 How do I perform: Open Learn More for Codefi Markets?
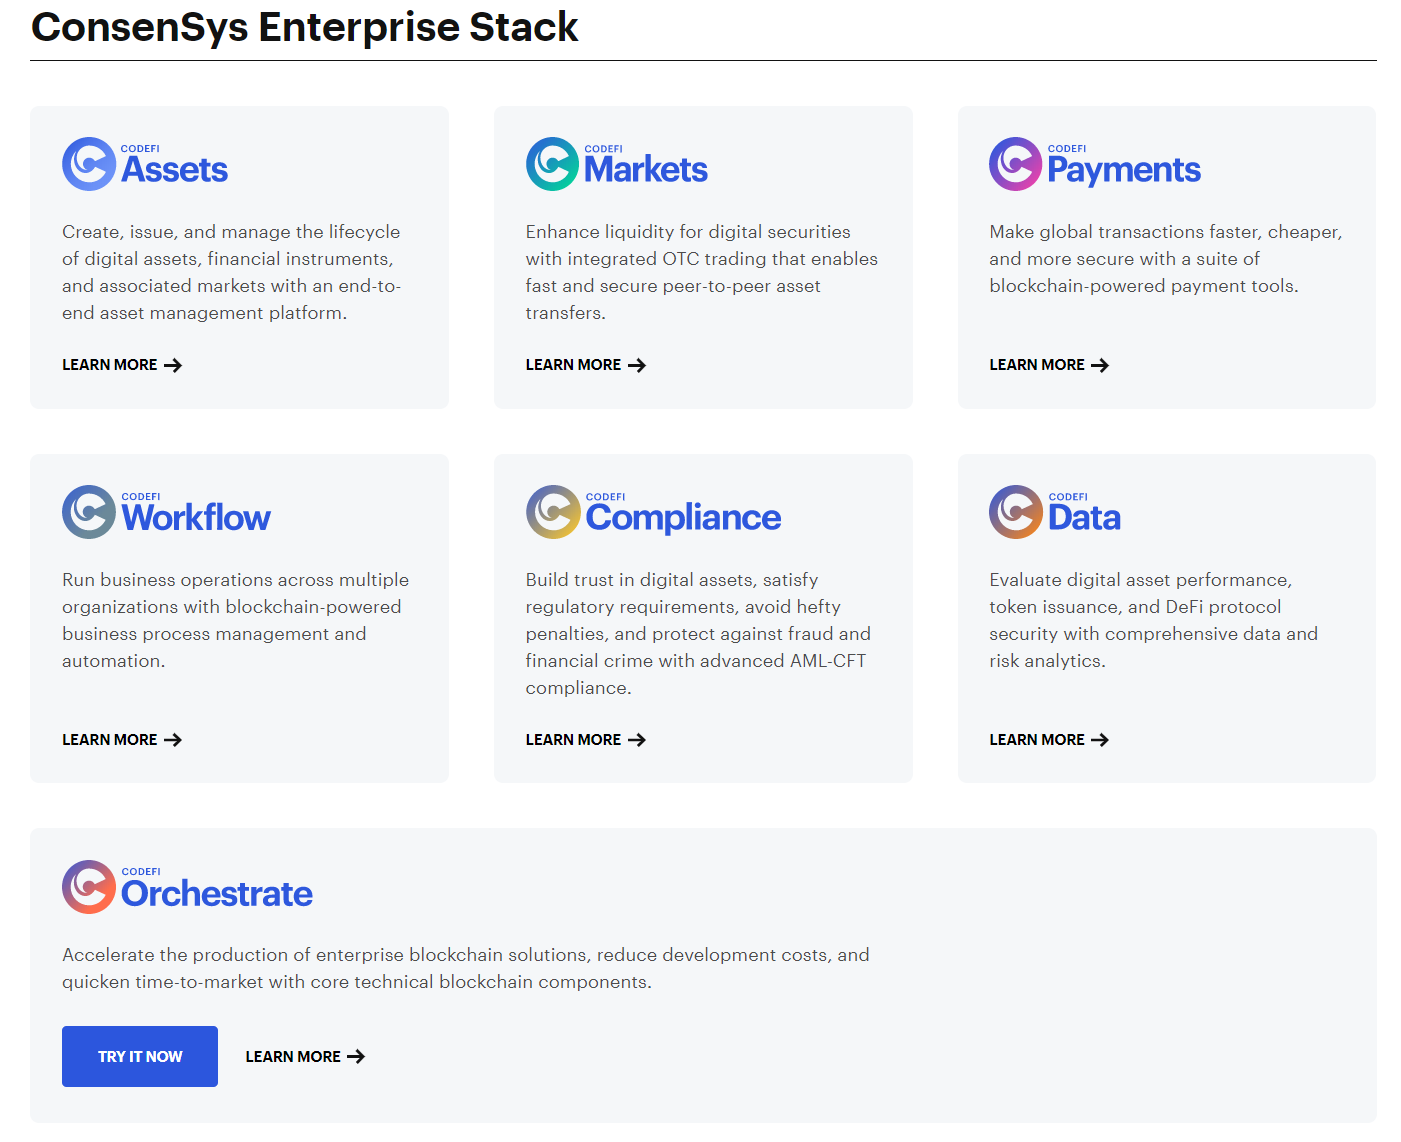tap(586, 365)
